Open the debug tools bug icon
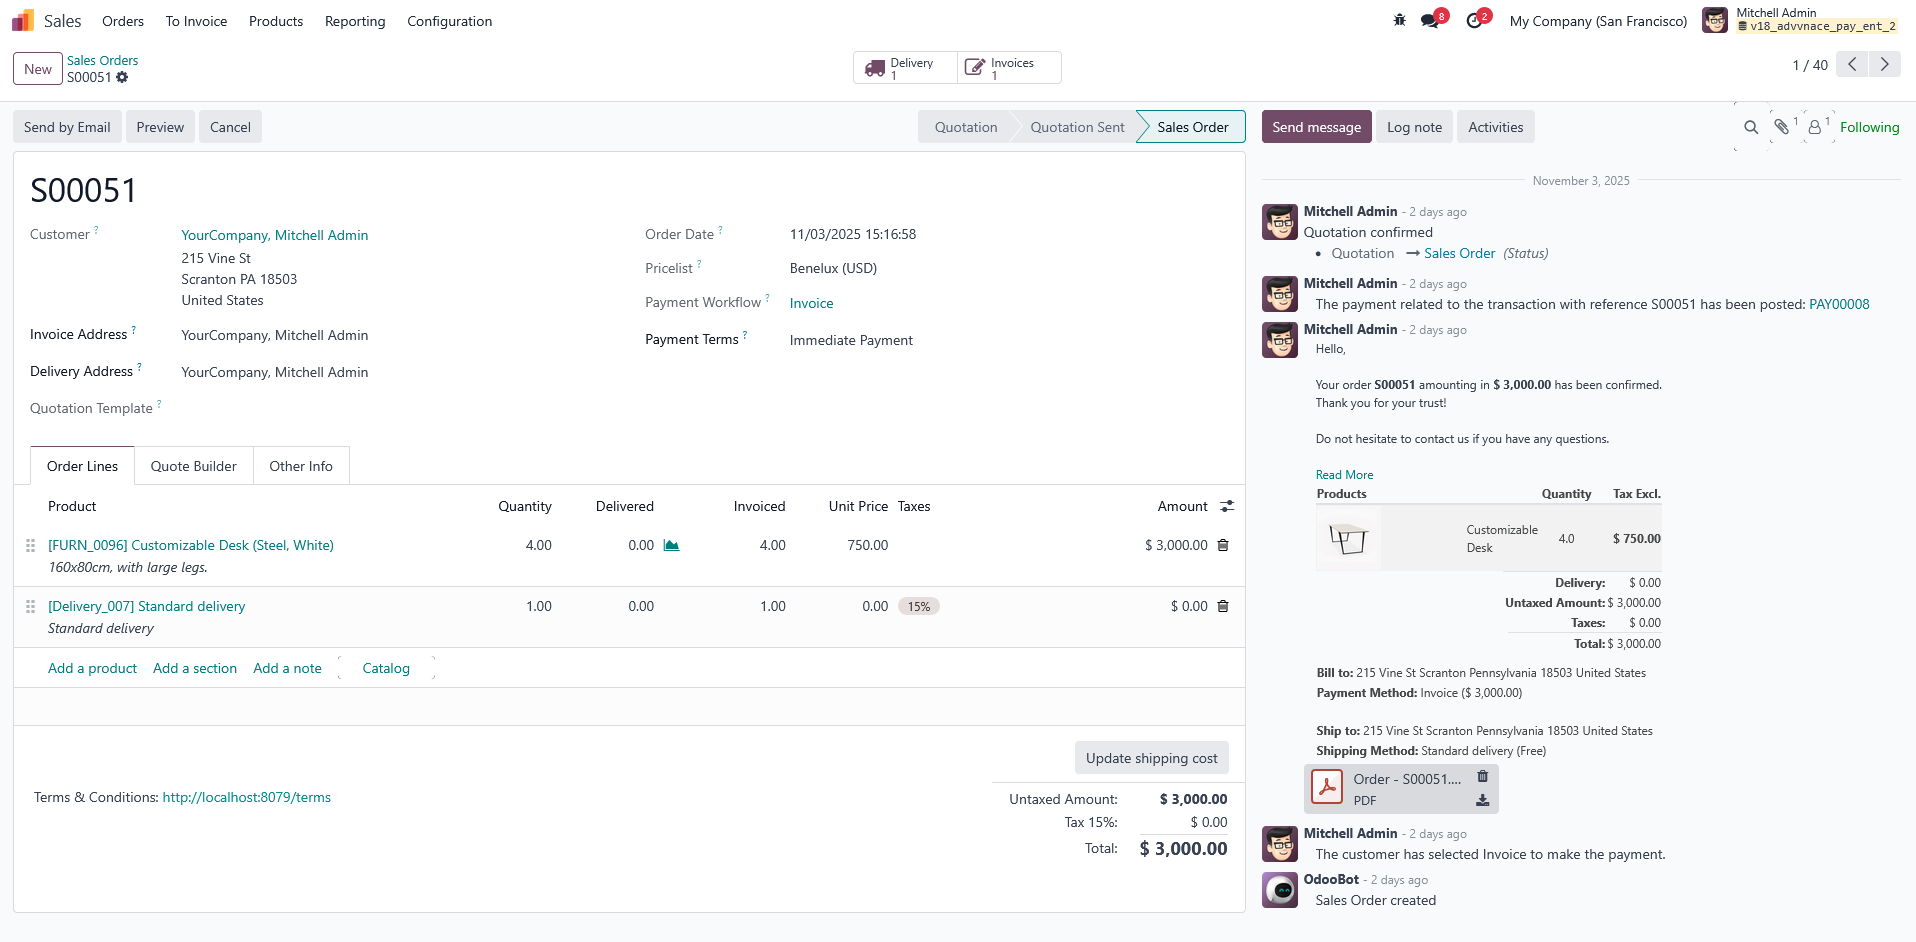Image resolution: width=1916 pixels, height=942 pixels. 1398,20
